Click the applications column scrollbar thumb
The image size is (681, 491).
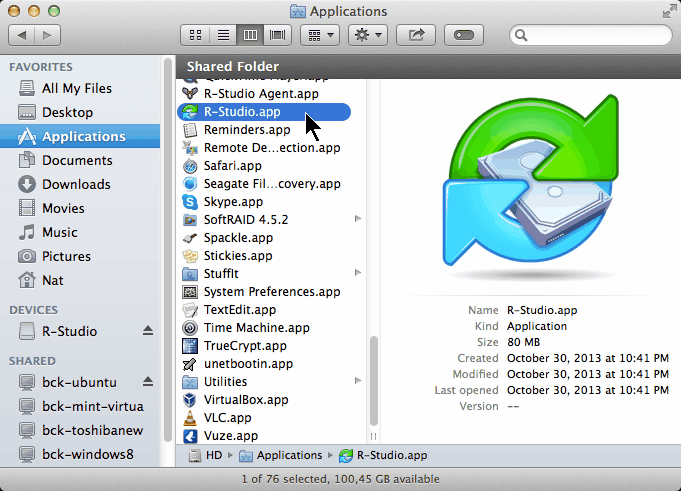(x=374, y=381)
